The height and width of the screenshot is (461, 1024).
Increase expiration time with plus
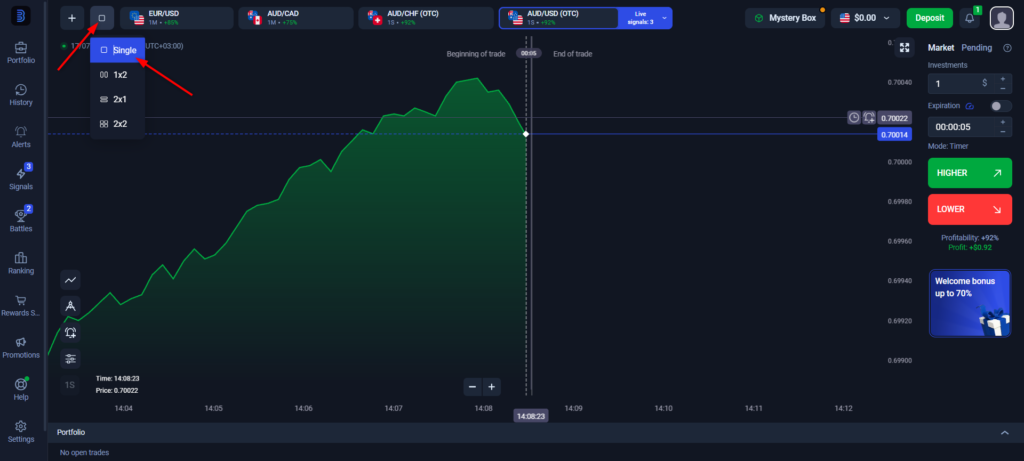pyautogui.click(x=1002, y=121)
